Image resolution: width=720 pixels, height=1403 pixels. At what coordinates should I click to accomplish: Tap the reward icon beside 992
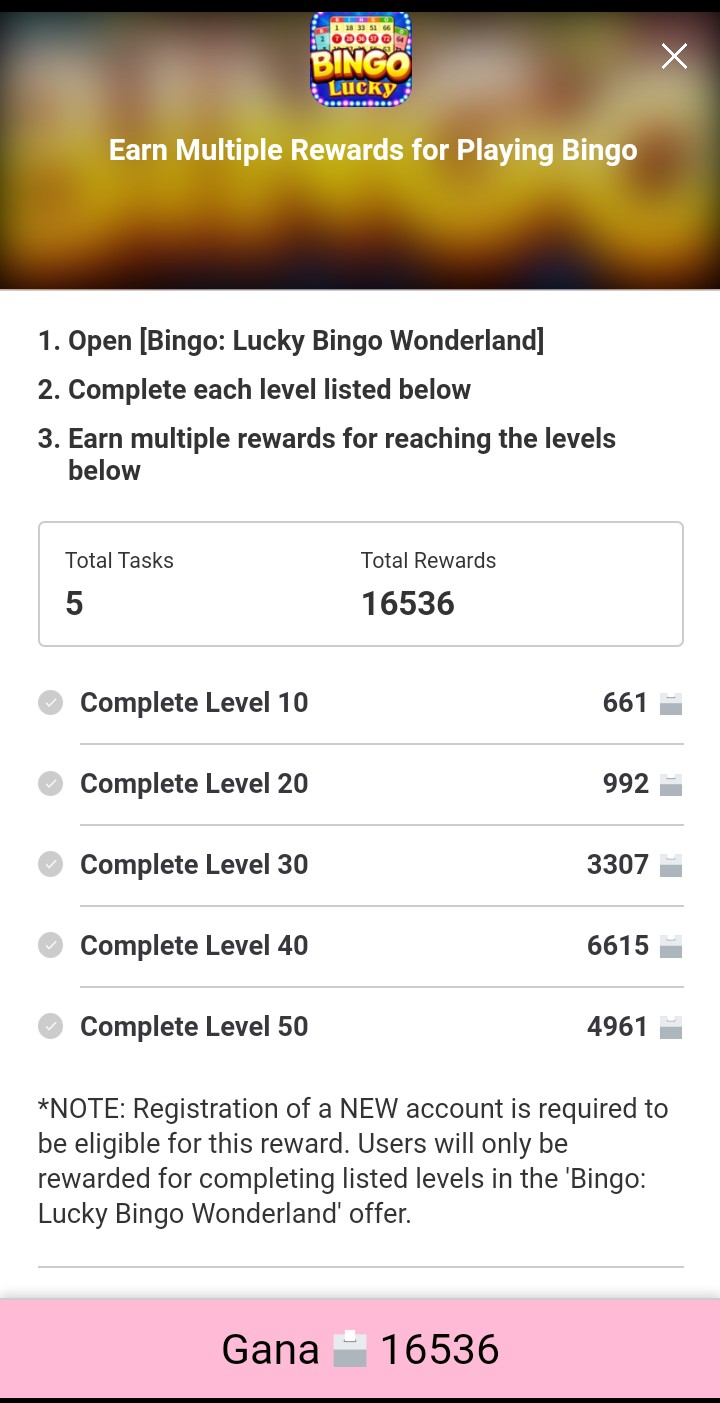(x=671, y=785)
